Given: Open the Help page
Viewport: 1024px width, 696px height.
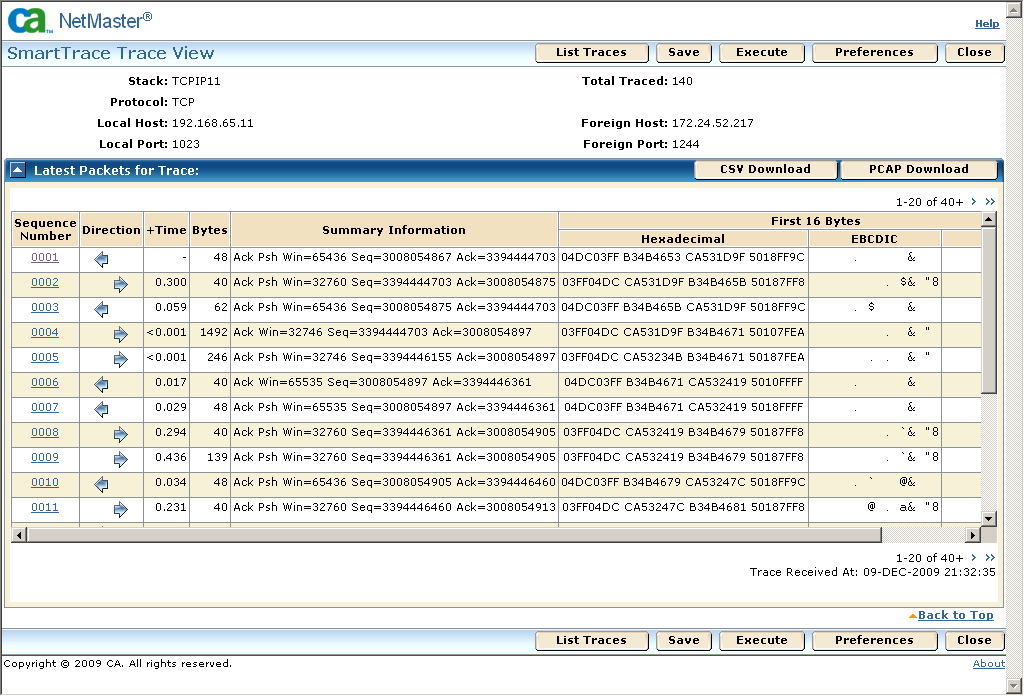Looking at the screenshot, I should pyautogui.click(x=987, y=23).
